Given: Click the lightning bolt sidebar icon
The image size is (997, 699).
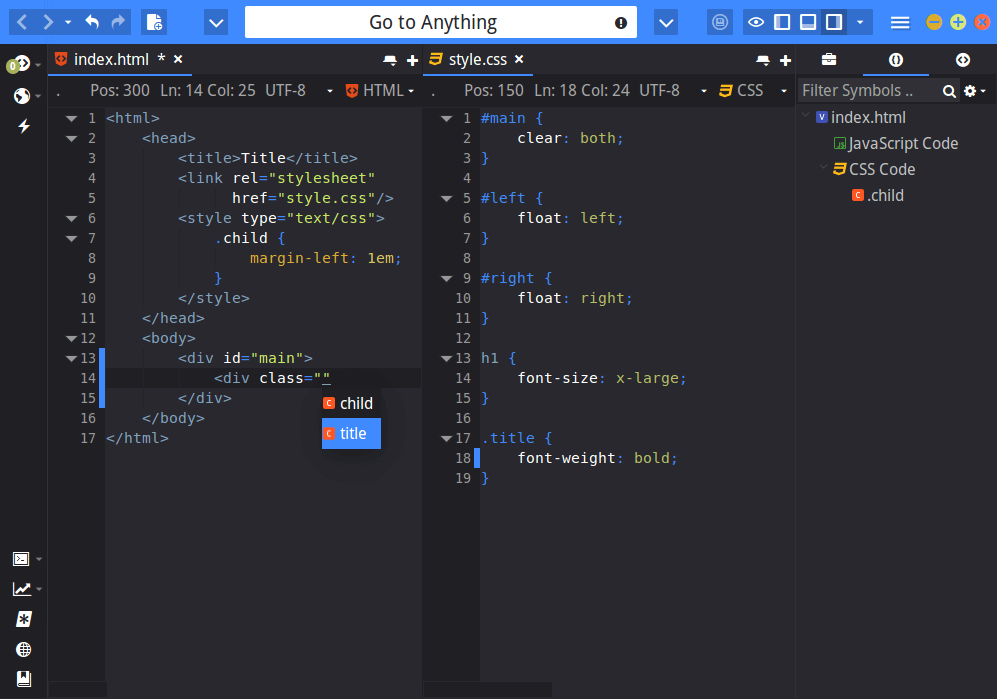Looking at the screenshot, I should 24,126.
